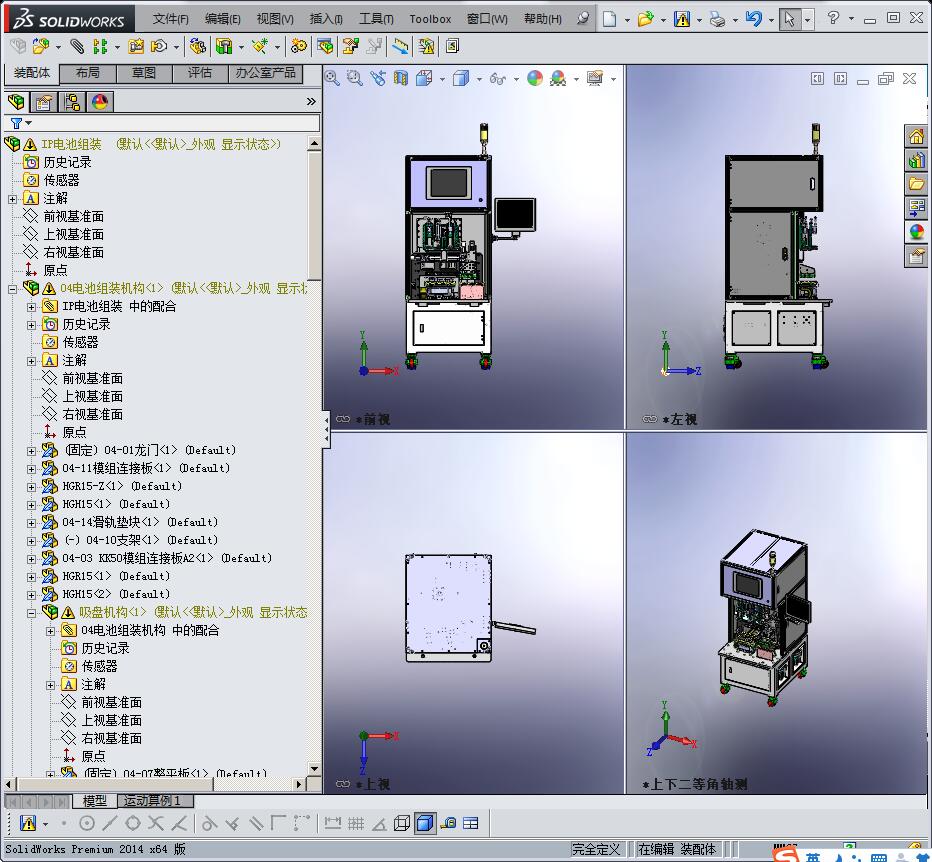The height and width of the screenshot is (862, 932).
Task: Expand HGR15-Z<1> tree item
Action: click(32, 487)
